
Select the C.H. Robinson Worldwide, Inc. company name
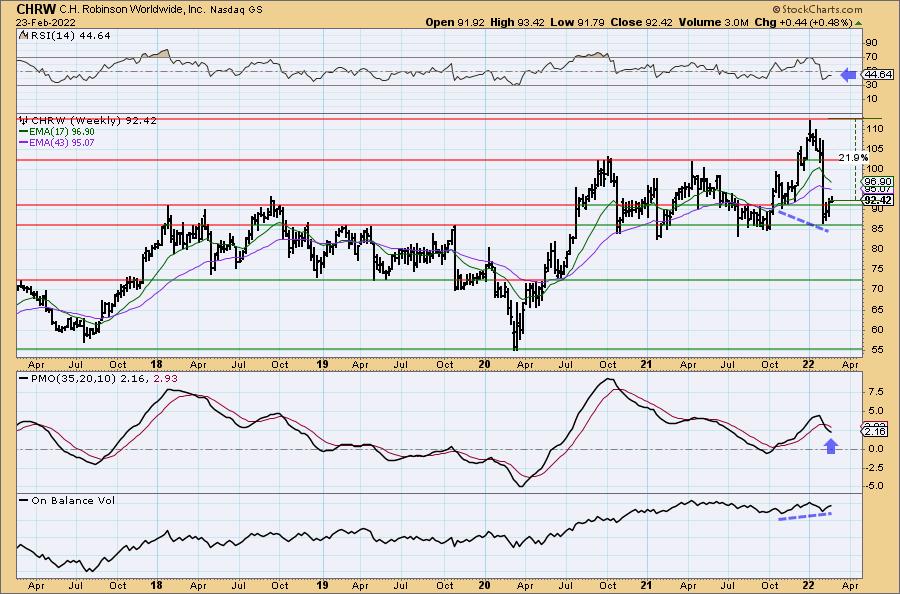click(133, 9)
